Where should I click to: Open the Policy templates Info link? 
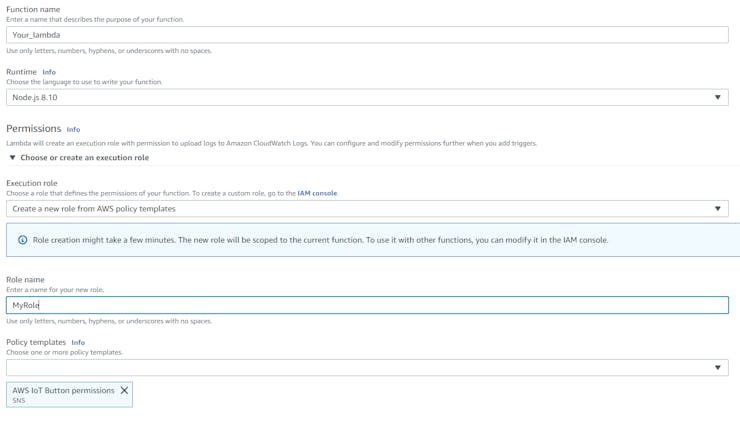tap(78, 342)
